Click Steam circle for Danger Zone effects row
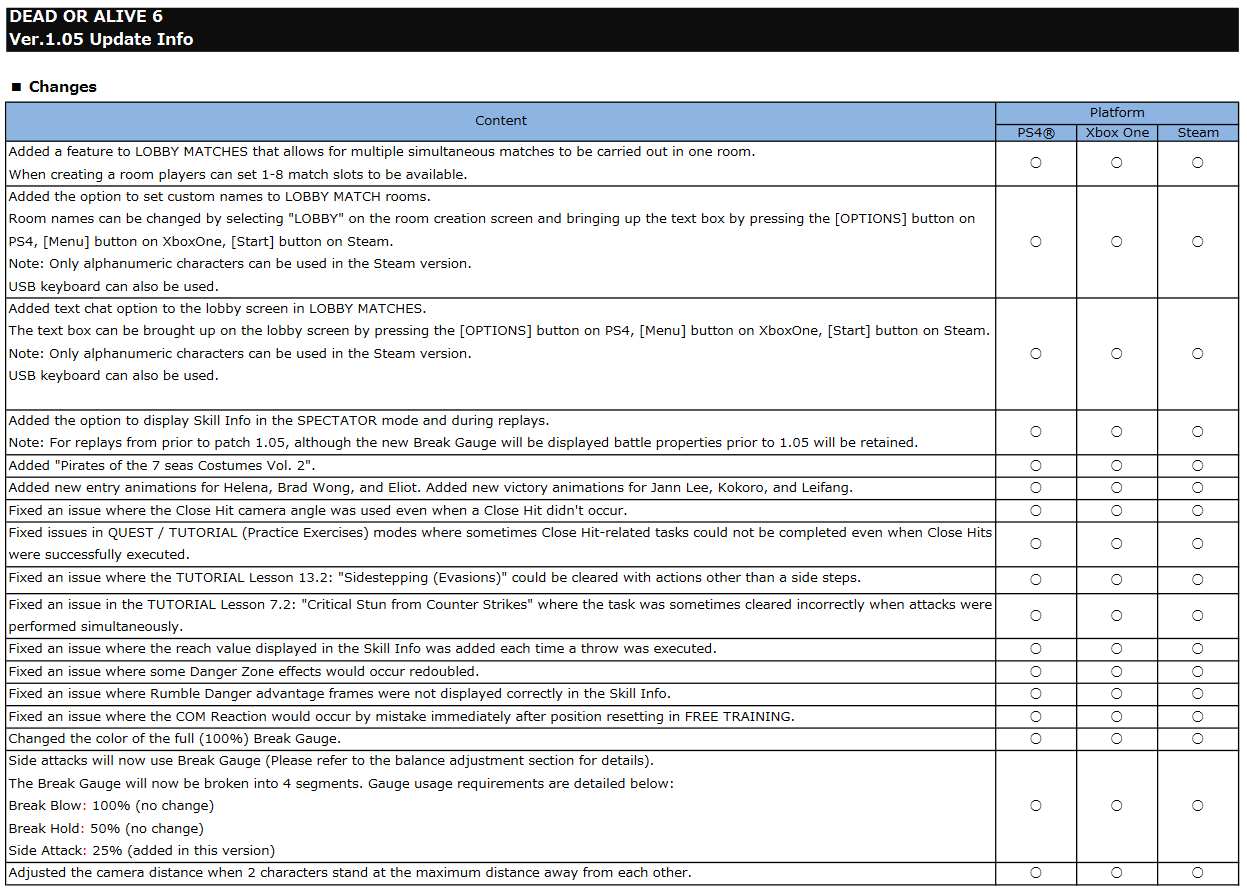The image size is (1247, 892). [1197, 672]
